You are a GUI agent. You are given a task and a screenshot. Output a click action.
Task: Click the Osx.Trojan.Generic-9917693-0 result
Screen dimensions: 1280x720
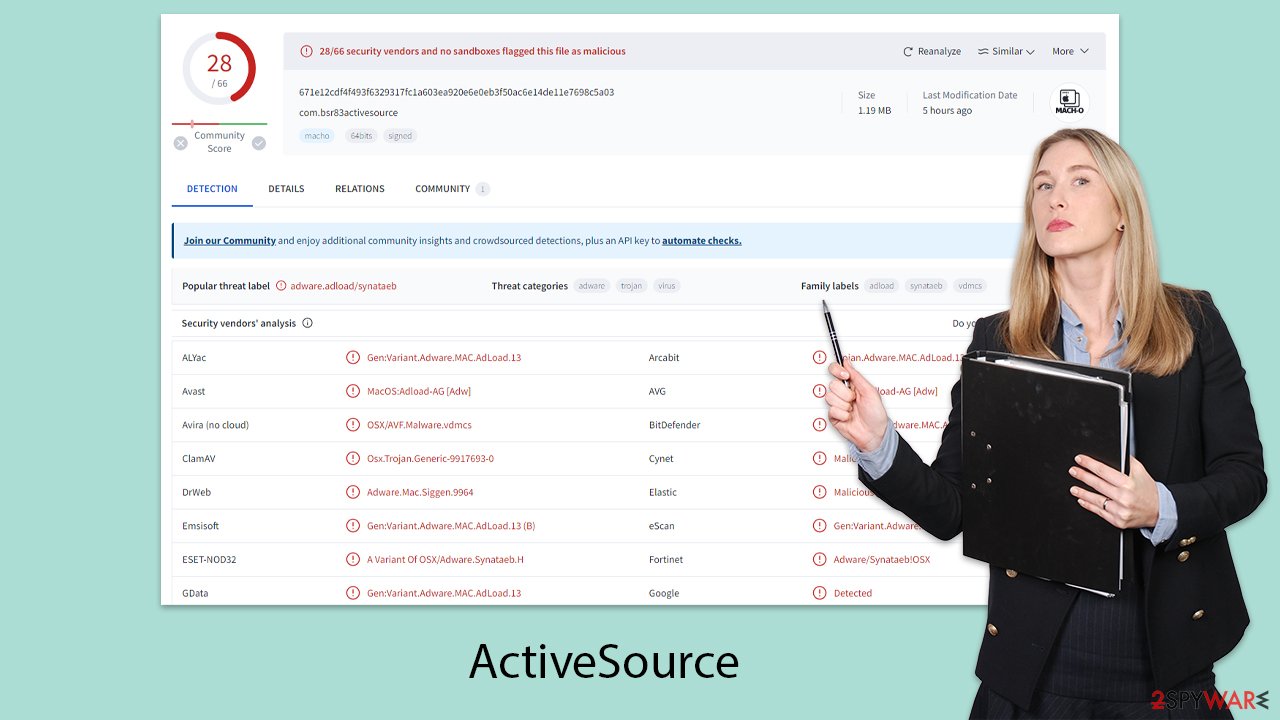pyautogui.click(x=430, y=459)
